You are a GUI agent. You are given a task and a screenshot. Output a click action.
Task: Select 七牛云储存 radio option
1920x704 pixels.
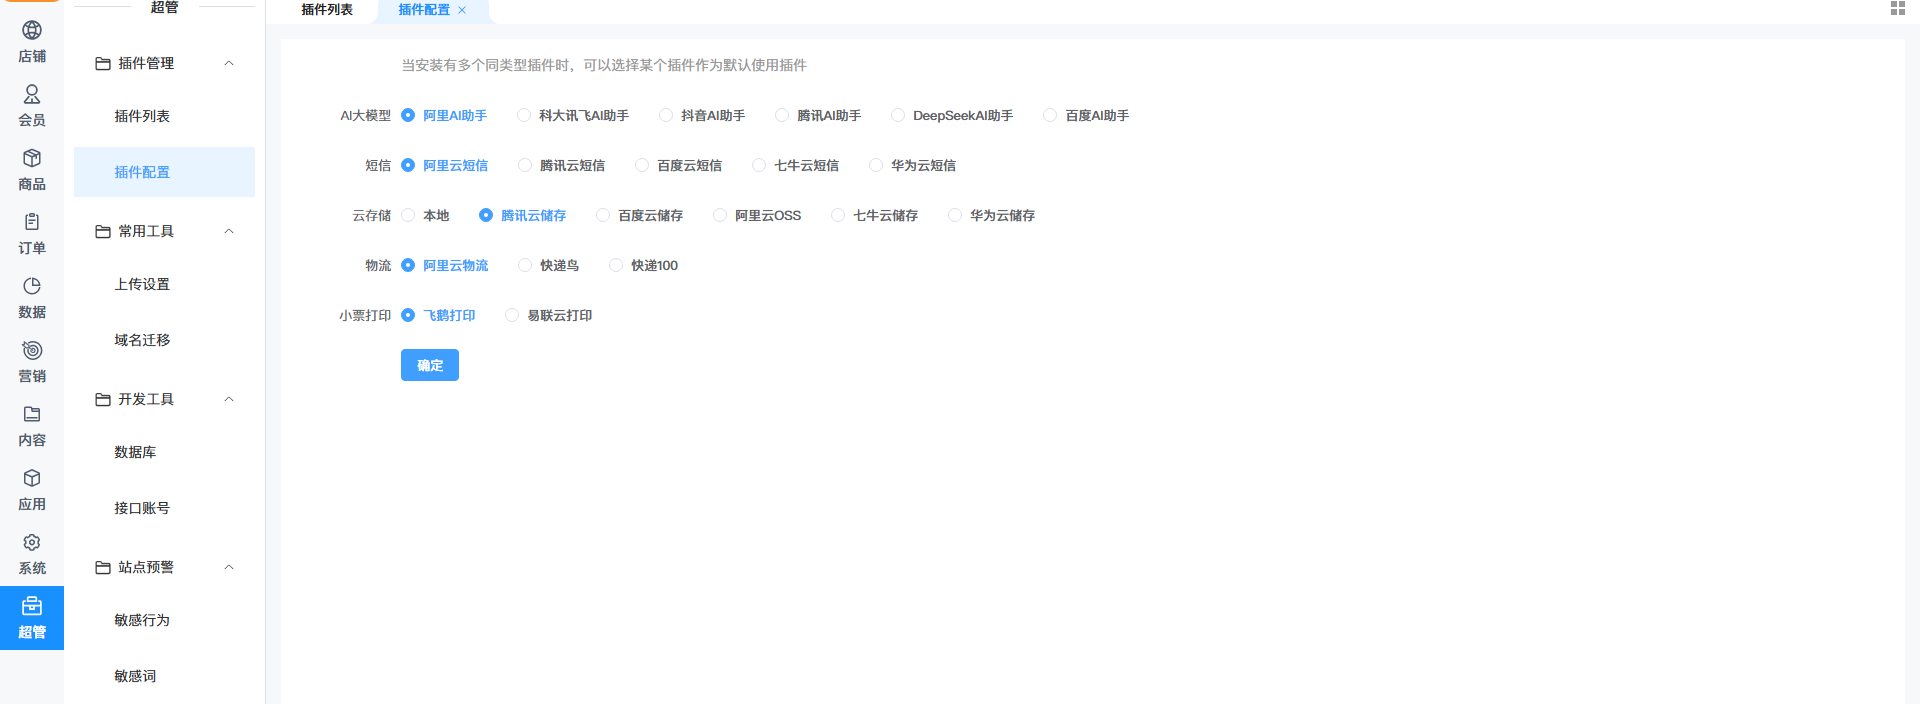[875, 216]
